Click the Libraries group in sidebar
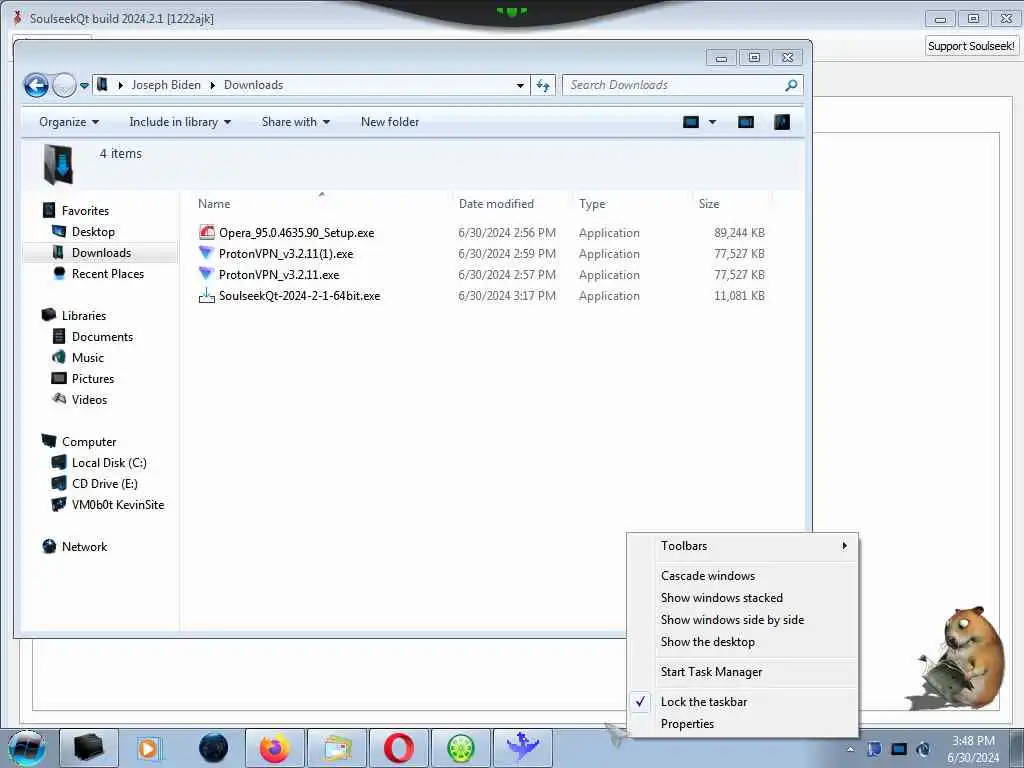1024x768 pixels. pyautogui.click(x=84, y=315)
